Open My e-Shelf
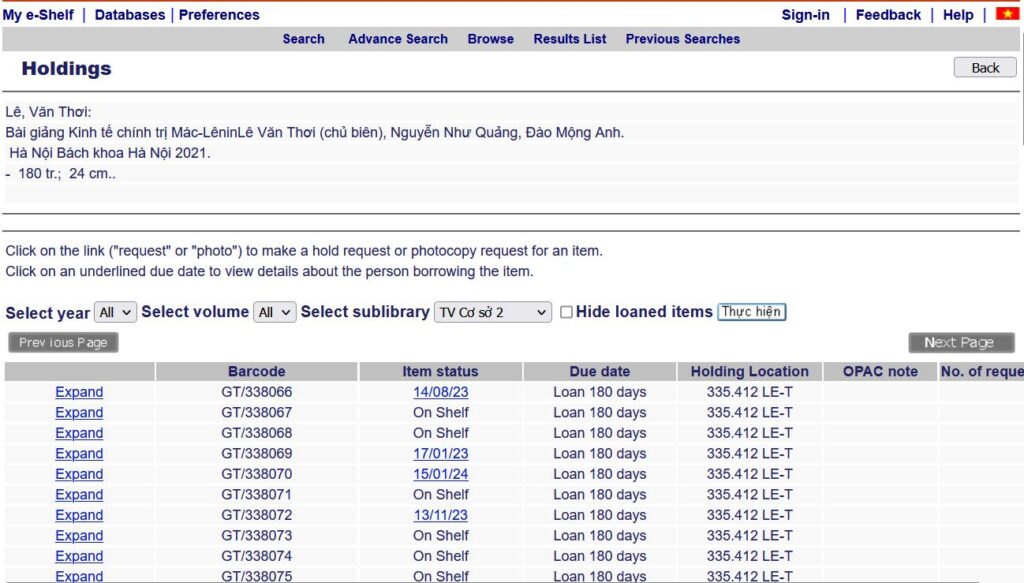The width and height of the screenshot is (1024, 583). pos(38,15)
